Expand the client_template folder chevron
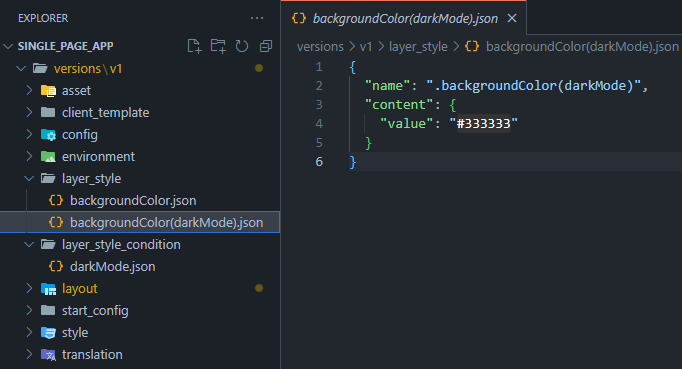The image size is (682, 369). pos(29,112)
